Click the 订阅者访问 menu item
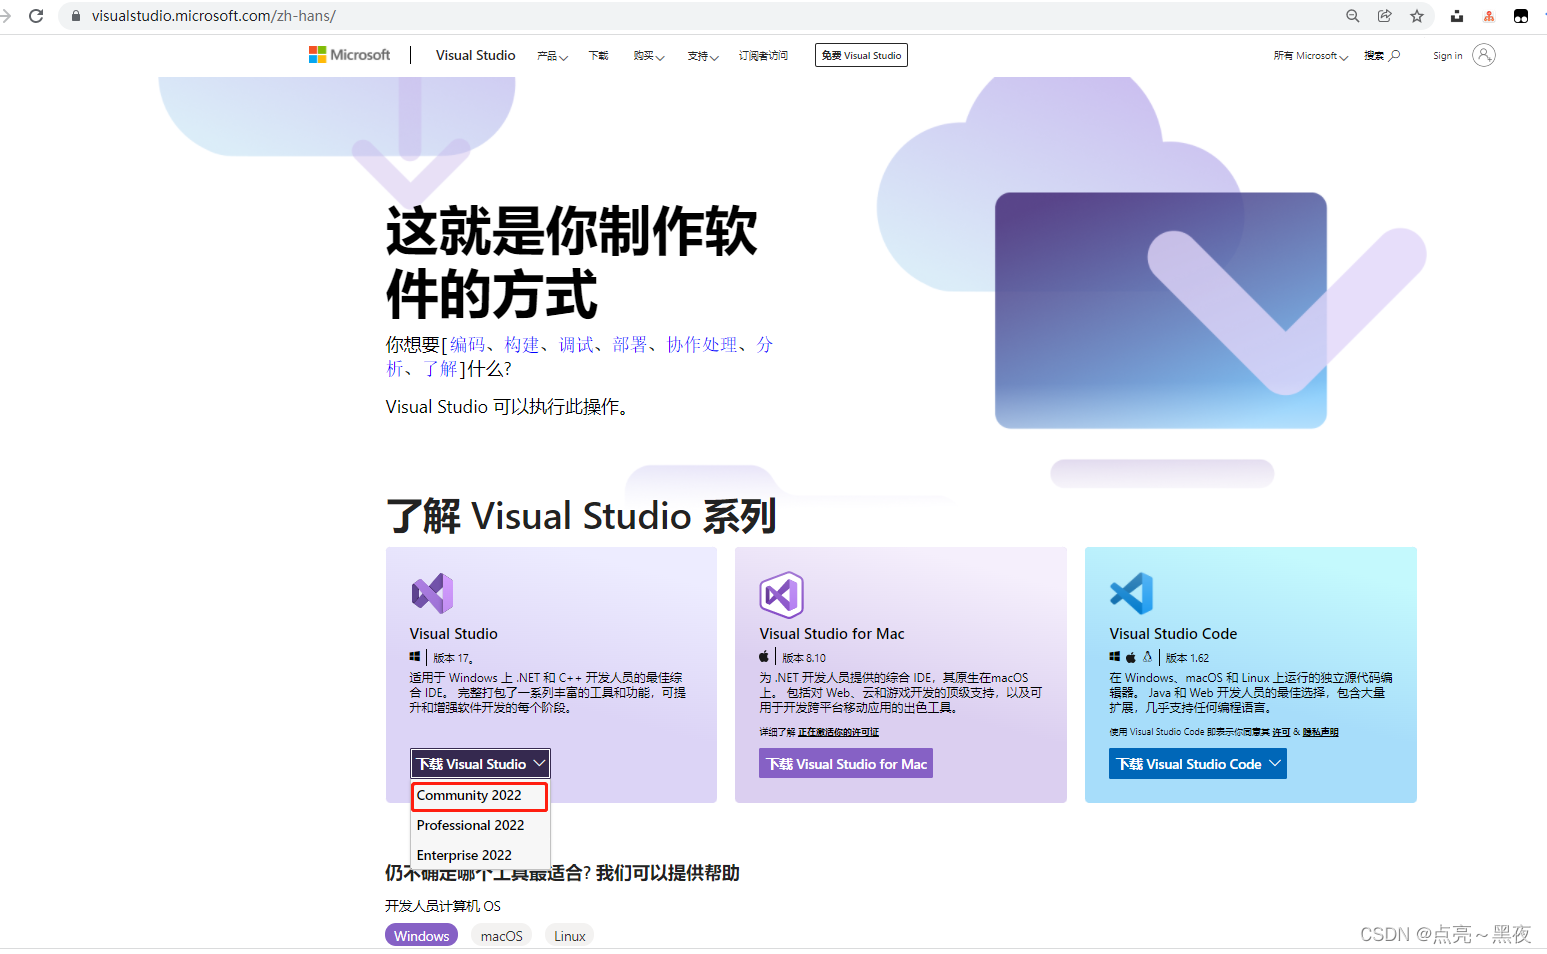Screen dimensions: 1547x954 [x=763, y=55]
